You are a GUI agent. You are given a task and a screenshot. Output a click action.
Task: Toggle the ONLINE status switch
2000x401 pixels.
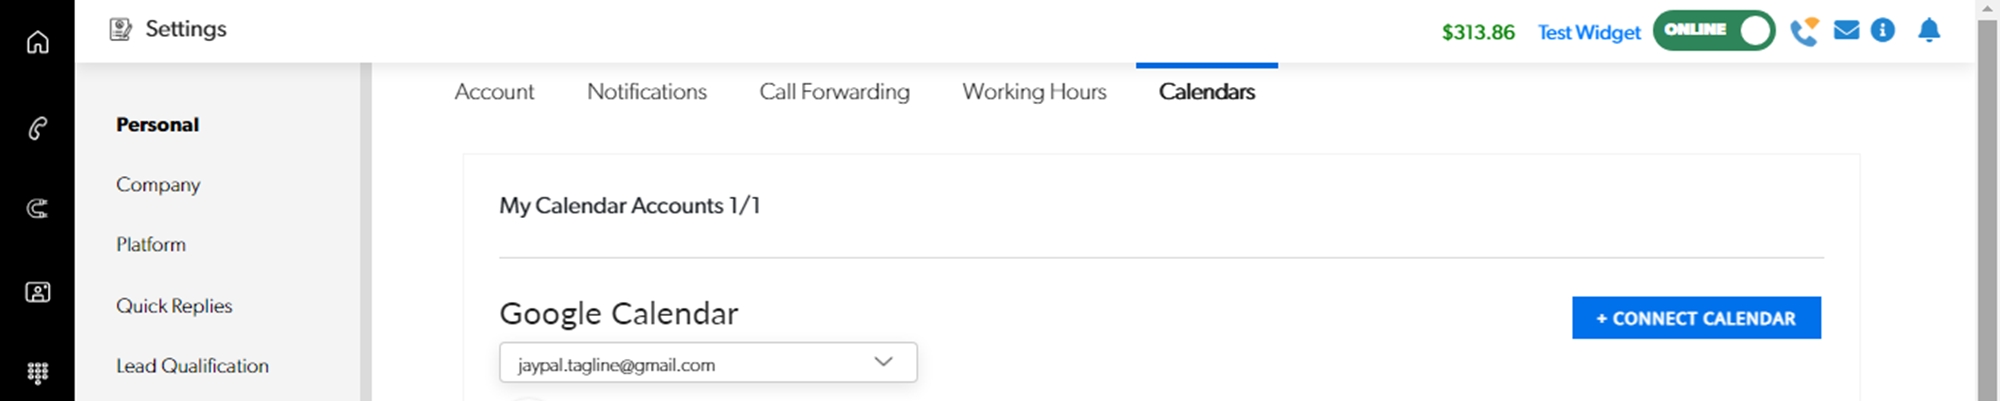pos(1713,31)
